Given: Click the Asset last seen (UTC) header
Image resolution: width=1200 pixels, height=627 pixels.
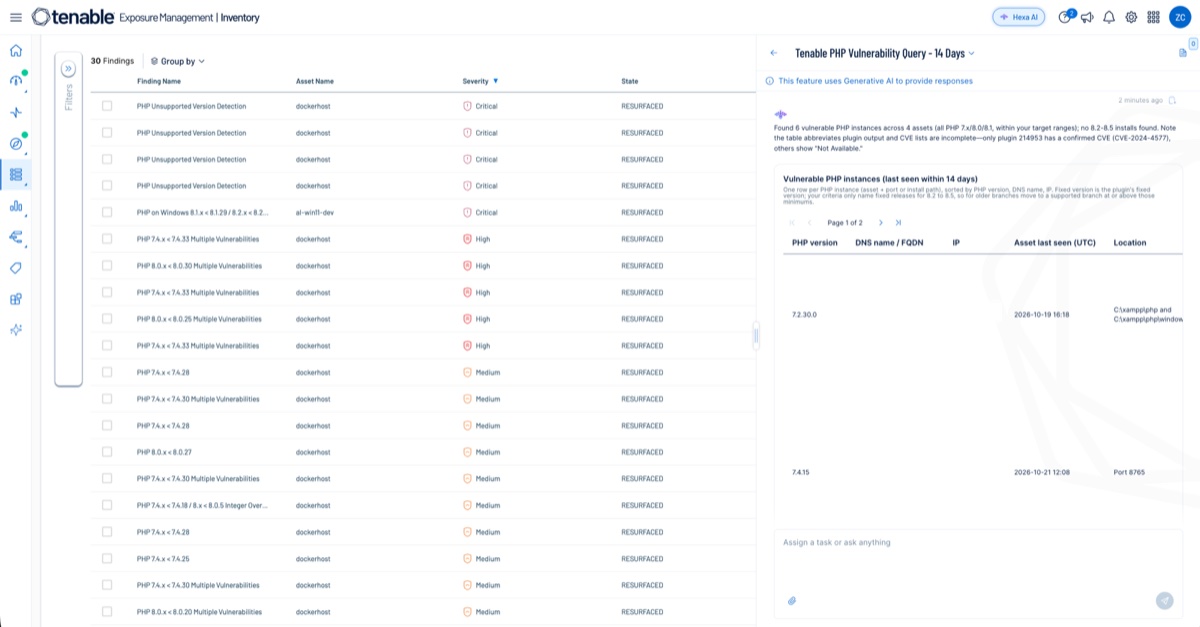Looking at the screenshot, I should point(1055,242).
